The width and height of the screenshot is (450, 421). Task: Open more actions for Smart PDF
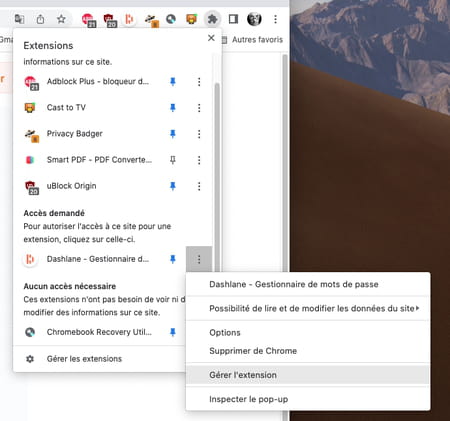click(199, 160)
